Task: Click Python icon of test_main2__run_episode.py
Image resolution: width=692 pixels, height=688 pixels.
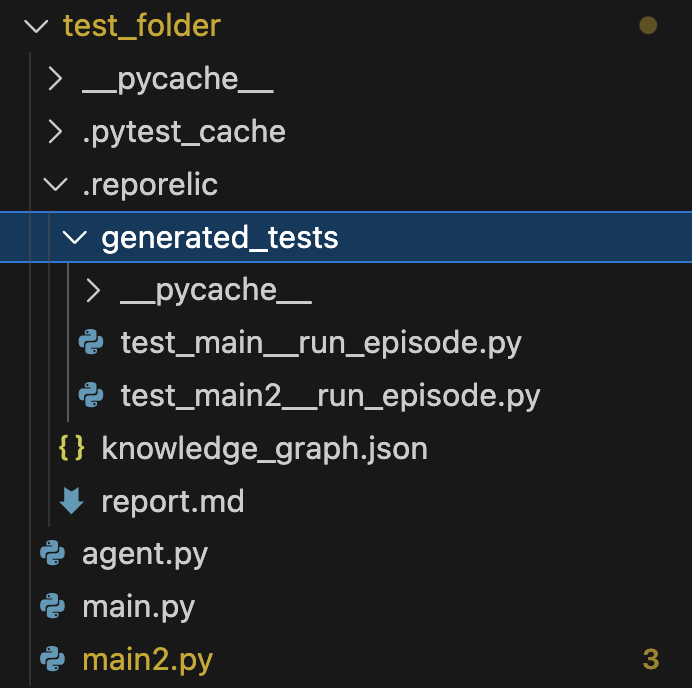Action: click(91, 395)
